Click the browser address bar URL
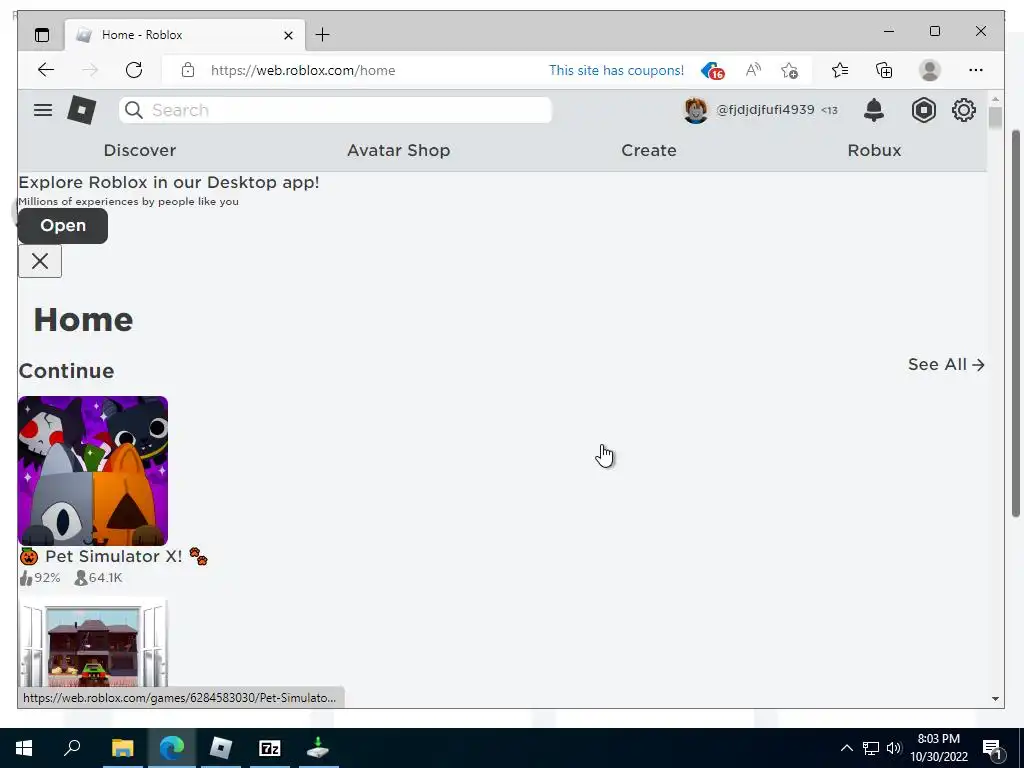 [303, 71]
